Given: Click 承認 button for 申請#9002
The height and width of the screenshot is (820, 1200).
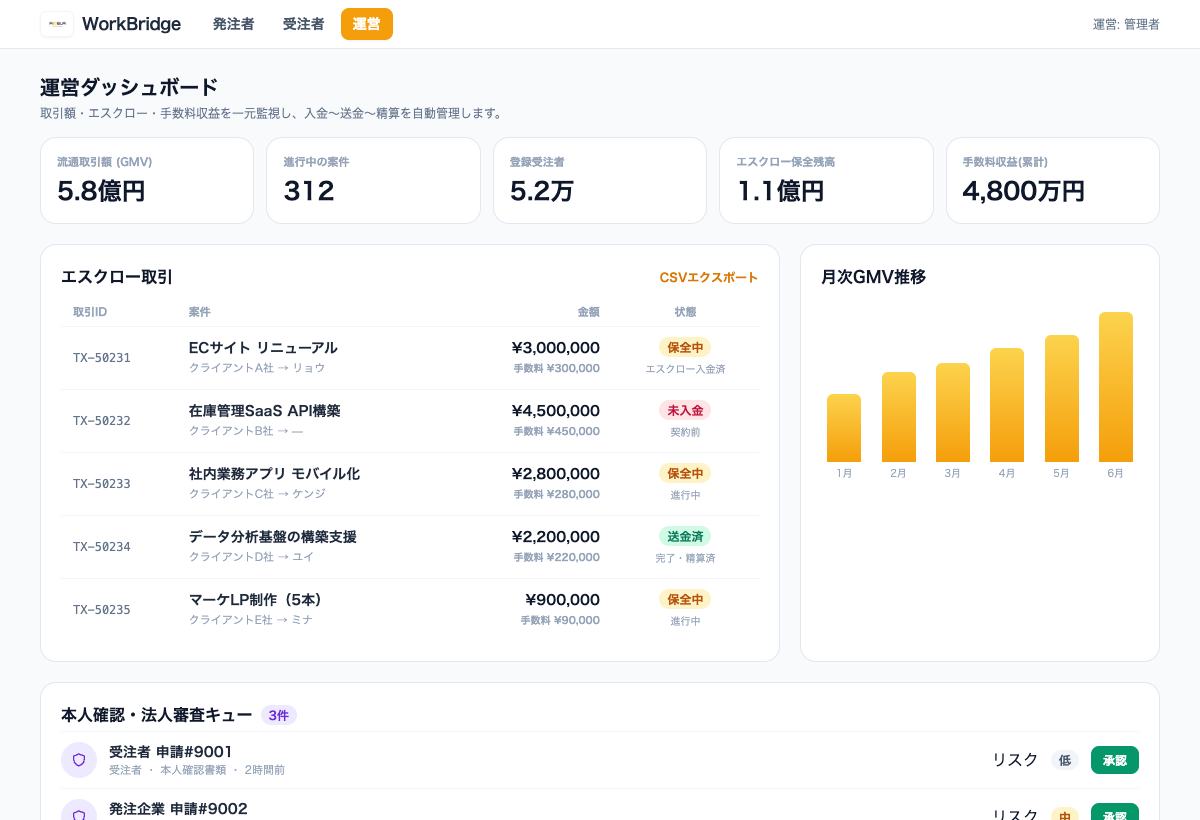Looking at the screenshot, I should [1115, 812].
